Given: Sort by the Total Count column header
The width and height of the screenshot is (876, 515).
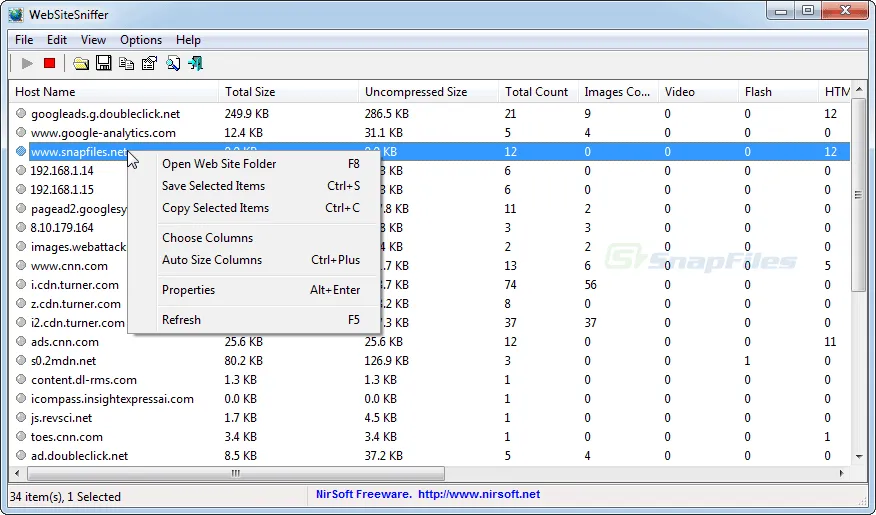Looking at the screenshot, I should [x=538, y=92].
